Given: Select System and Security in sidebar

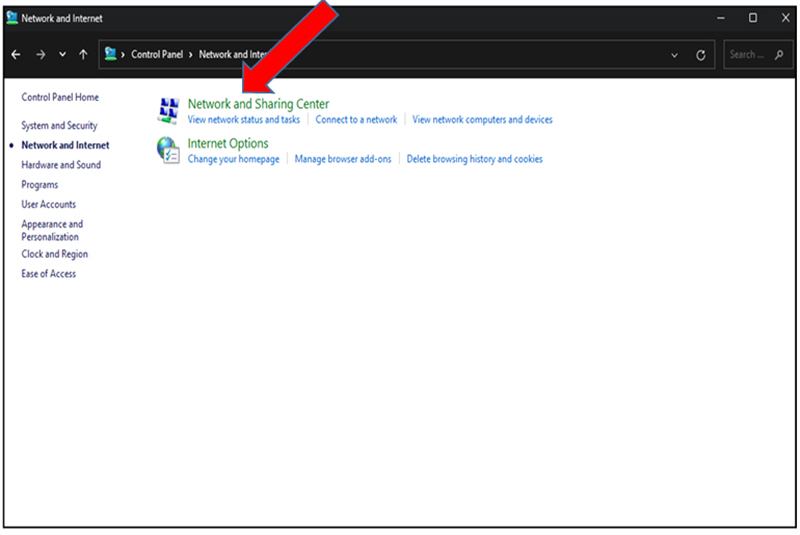Looking at the screenshot, I should [x=59, y=125].
